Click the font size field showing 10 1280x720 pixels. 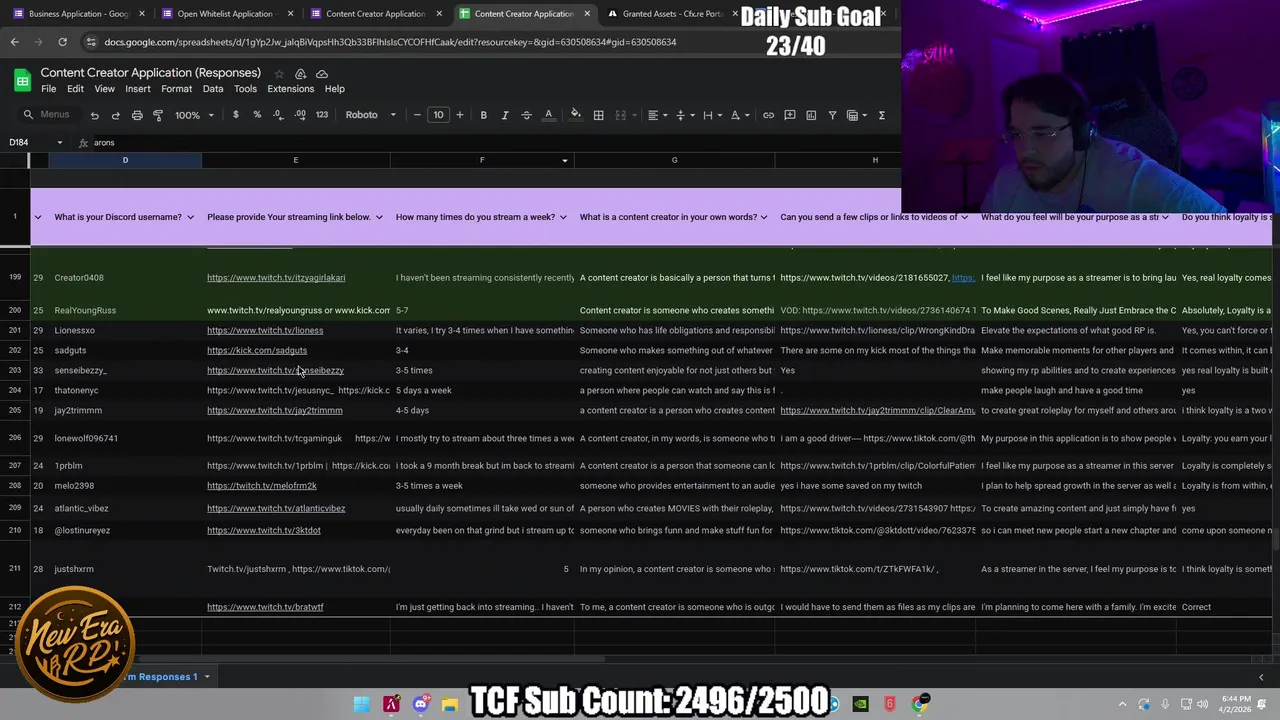tap(438, 115)
